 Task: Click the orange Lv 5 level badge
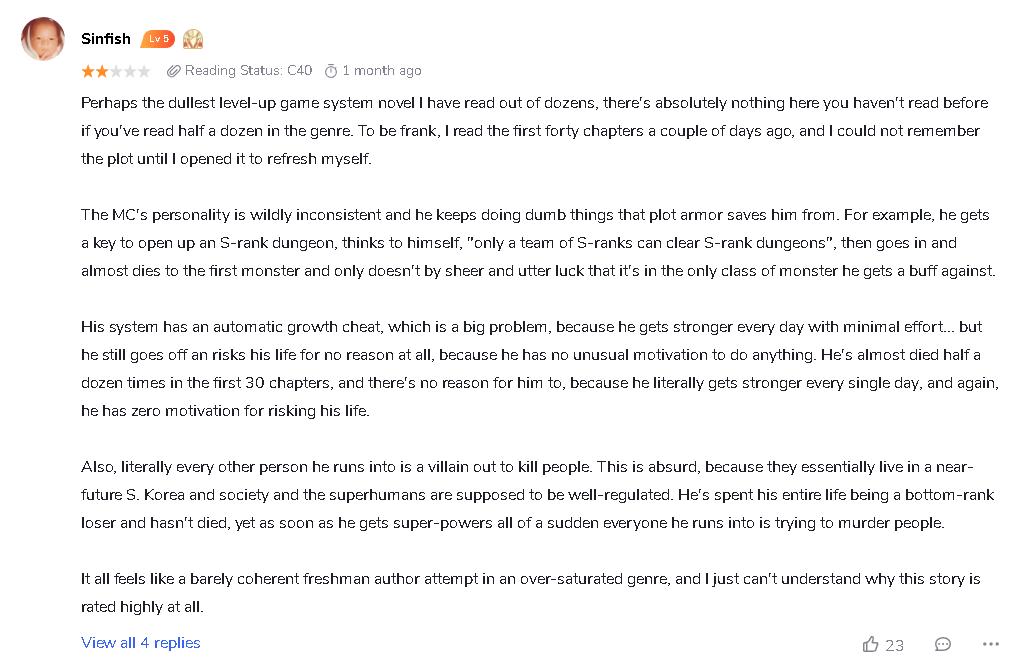[x=158, y=39]
